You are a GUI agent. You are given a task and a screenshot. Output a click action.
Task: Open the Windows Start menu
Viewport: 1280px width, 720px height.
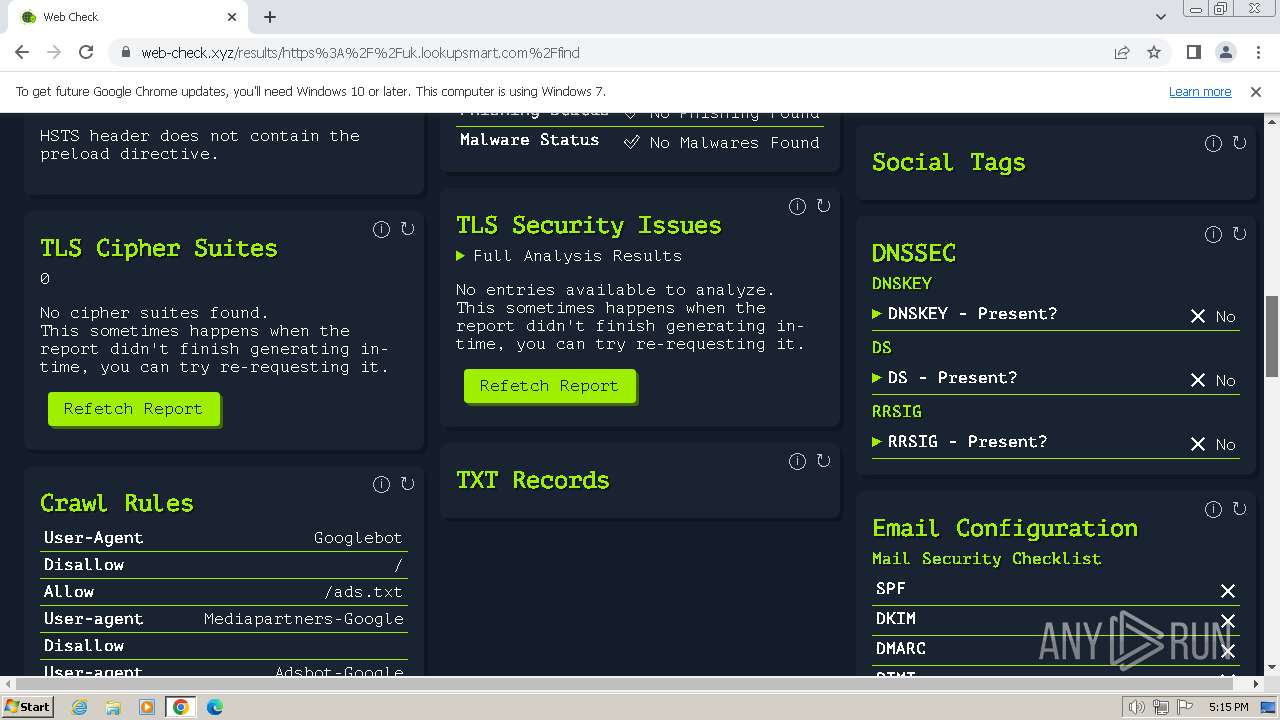pos(27,707)
